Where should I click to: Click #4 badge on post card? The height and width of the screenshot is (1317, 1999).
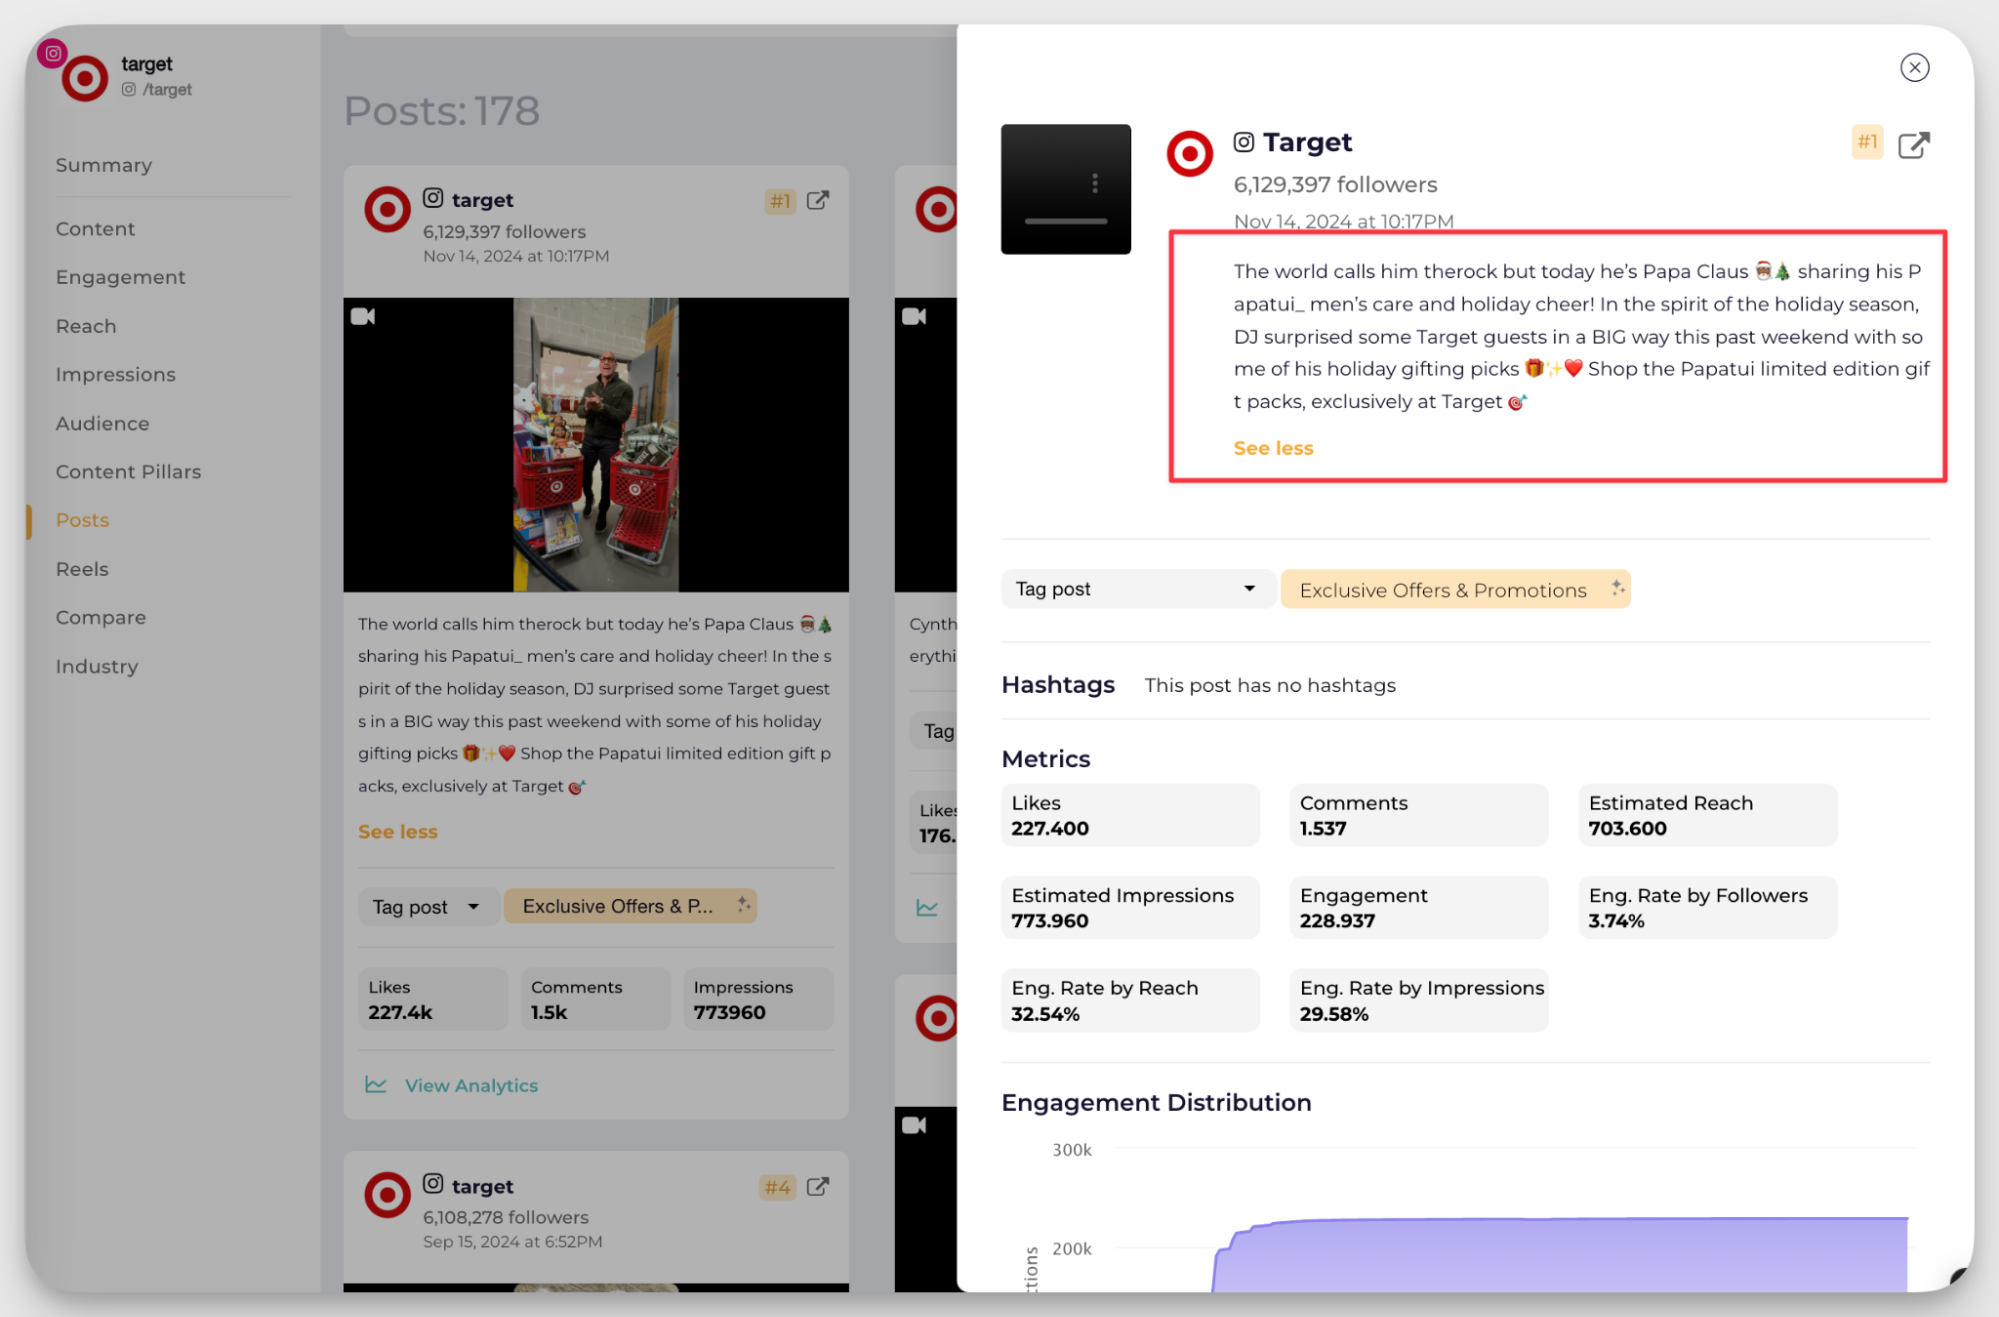pyautogui.click(x=777, y=1187)
